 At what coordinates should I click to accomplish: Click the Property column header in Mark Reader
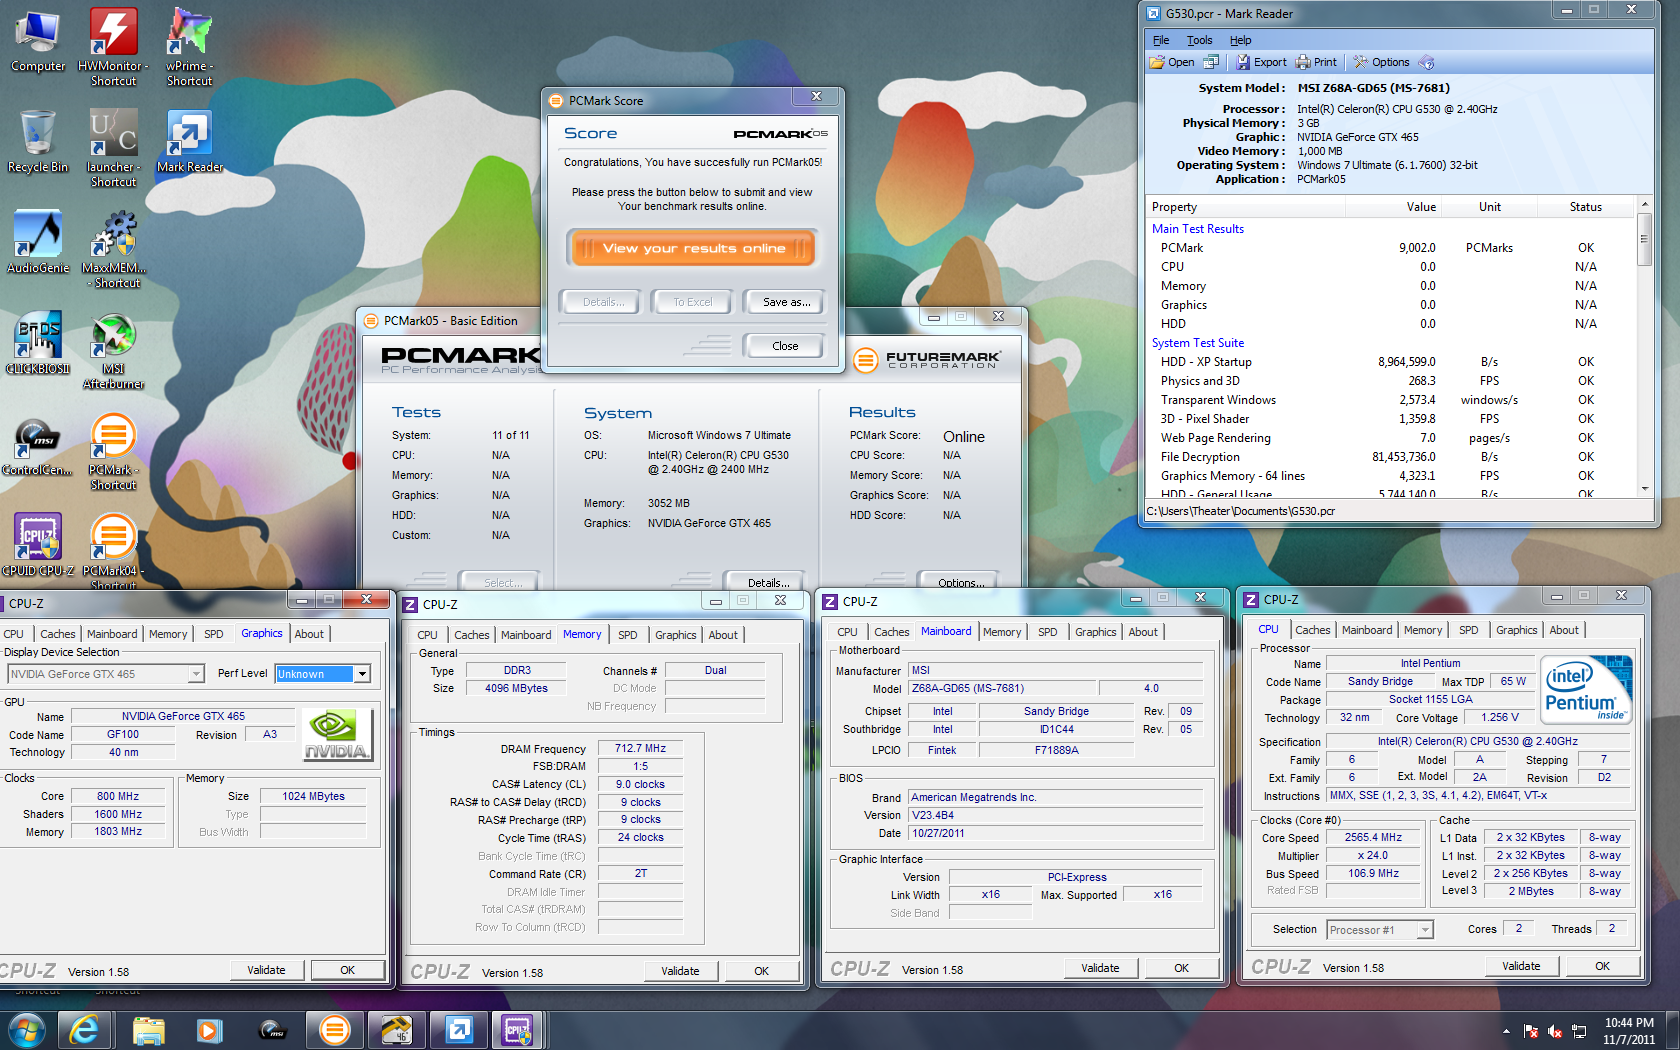[x=1245, y=207]
